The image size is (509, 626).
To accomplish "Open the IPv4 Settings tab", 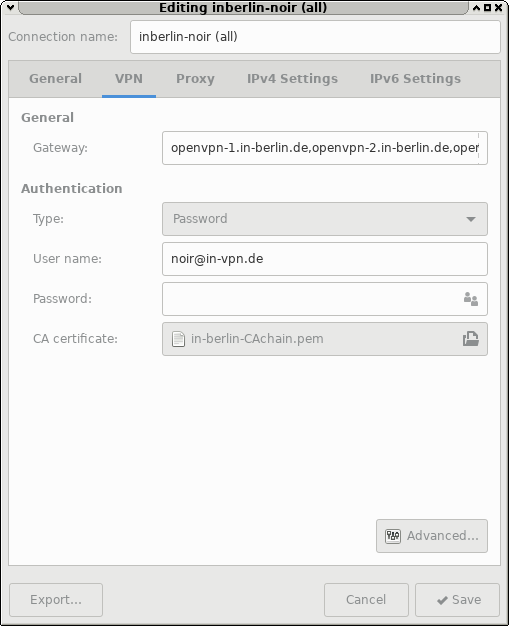I will click(x=292, y=79).
